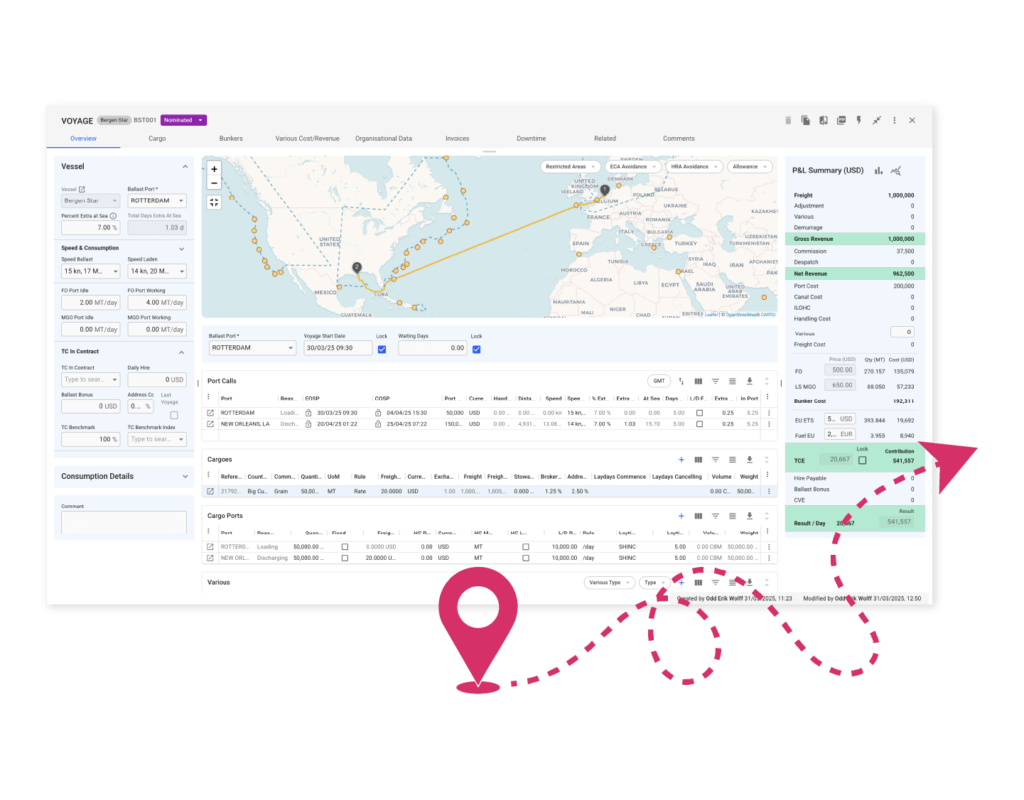The width and height of the screenshot is (1024, 800).
Task: Zoom out on the map
Action: click(x=214, y=184)
